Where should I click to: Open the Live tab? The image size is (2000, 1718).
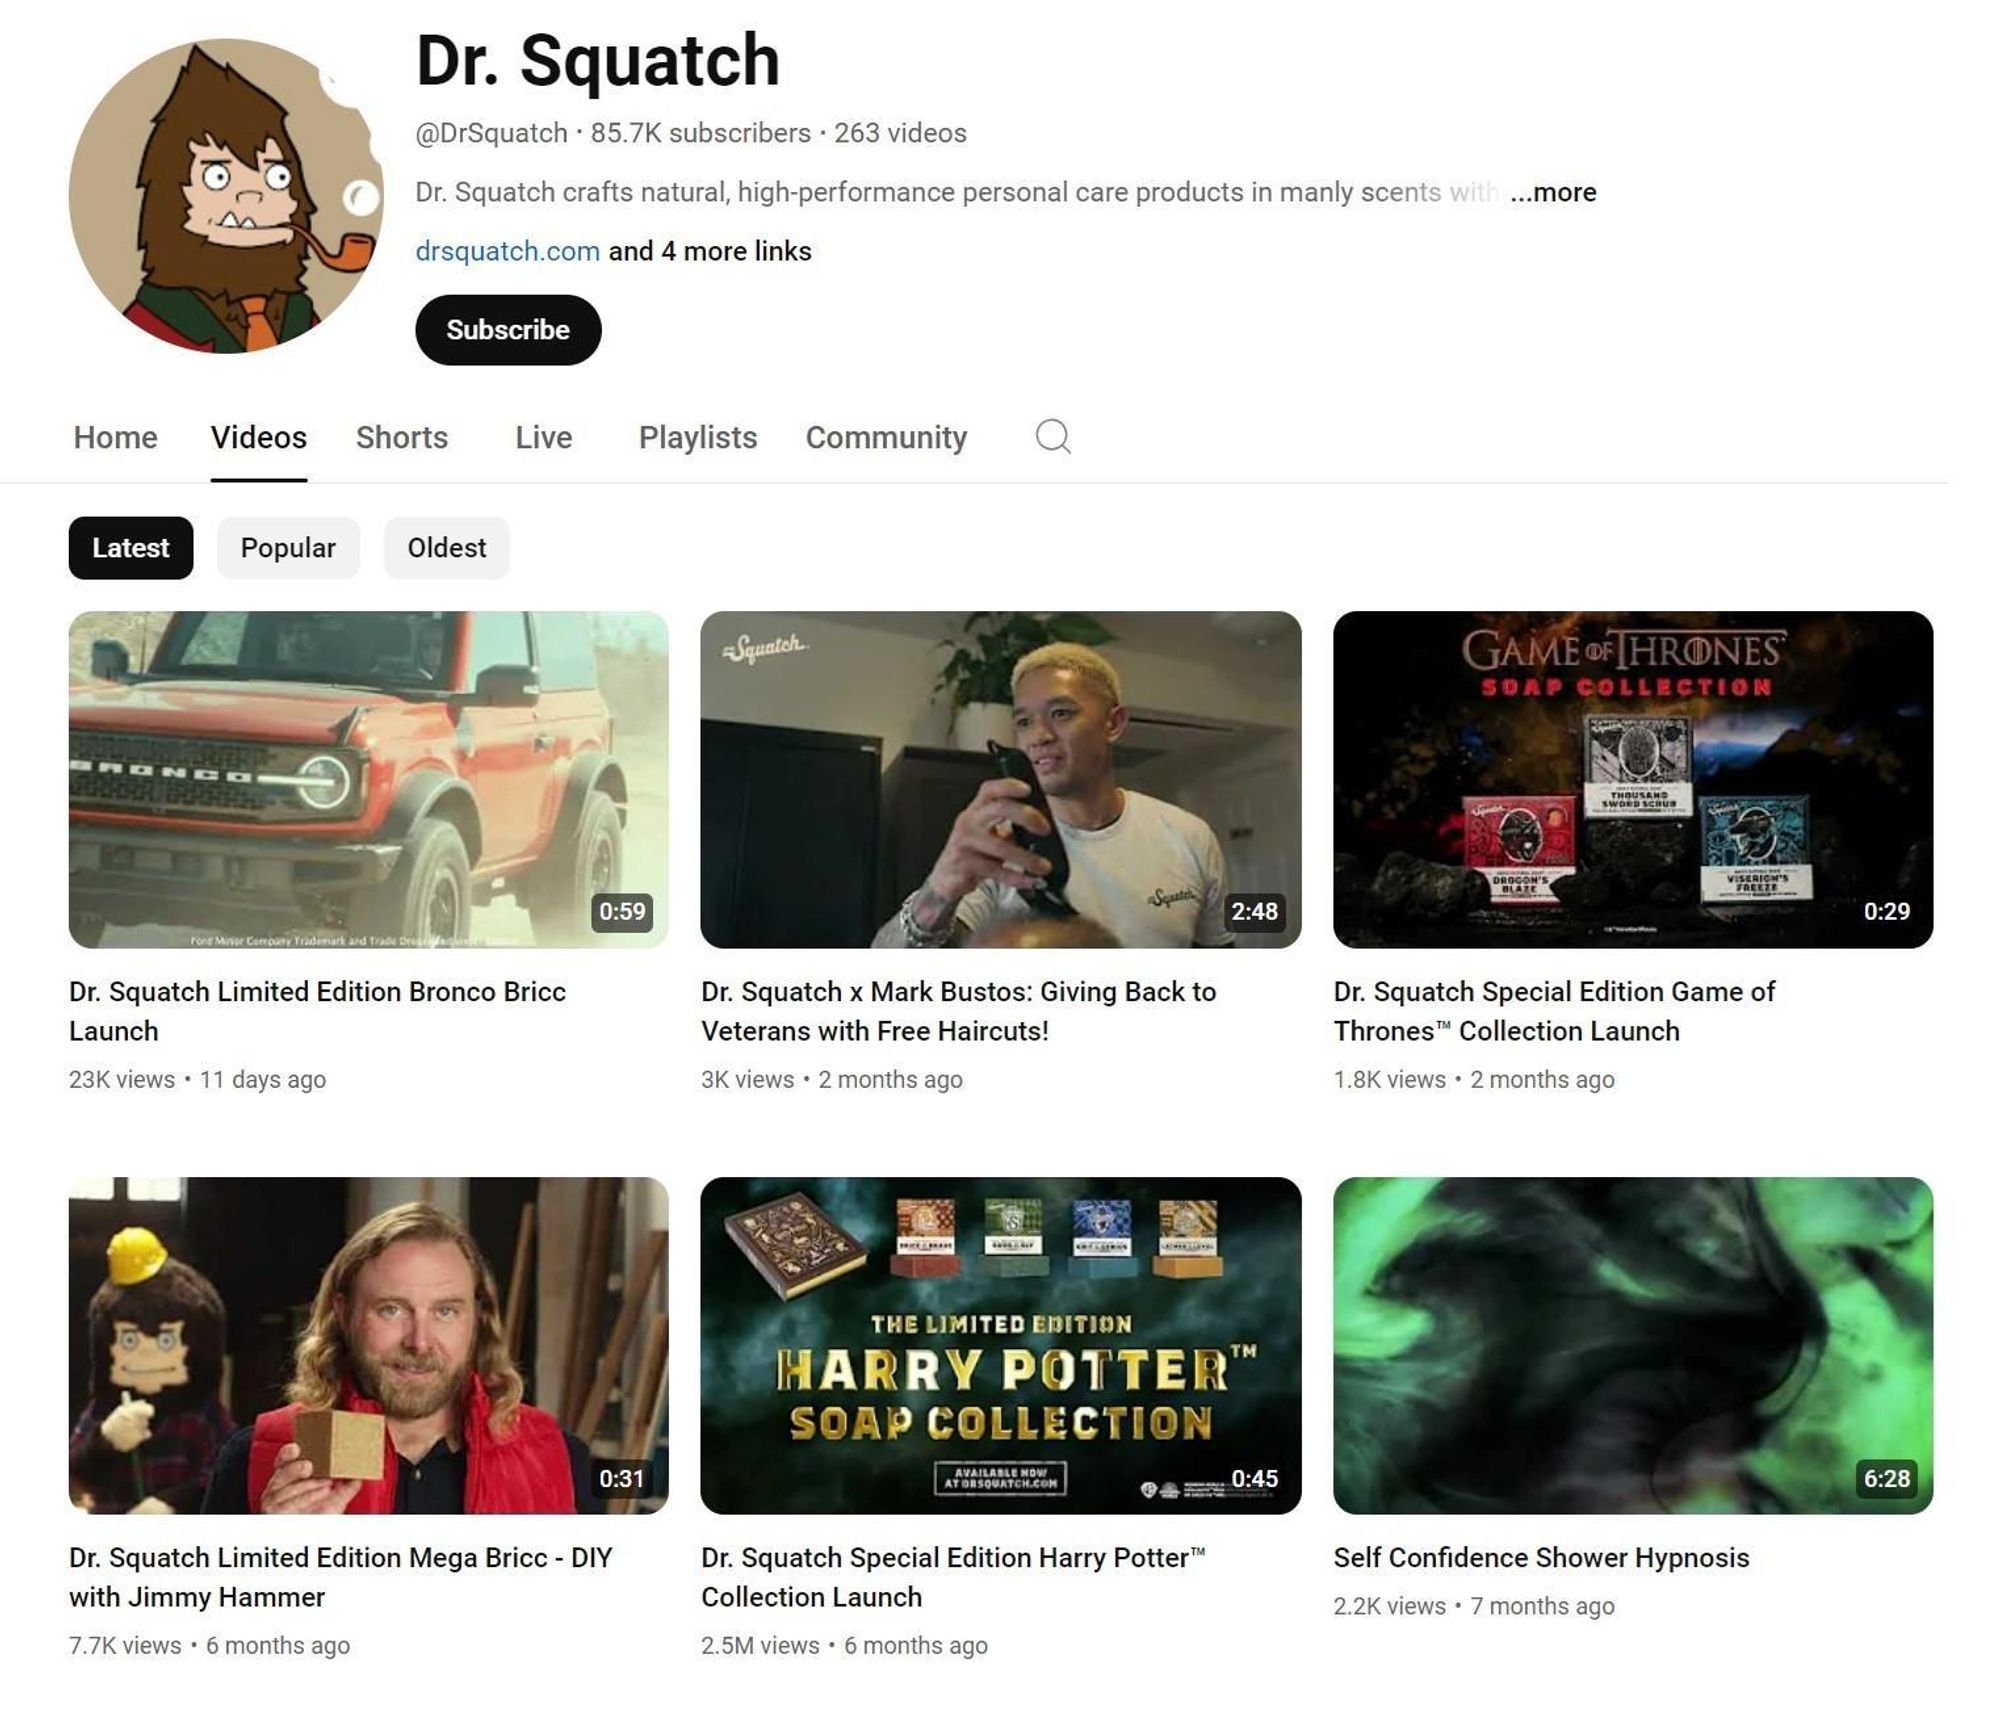(543, 437)
